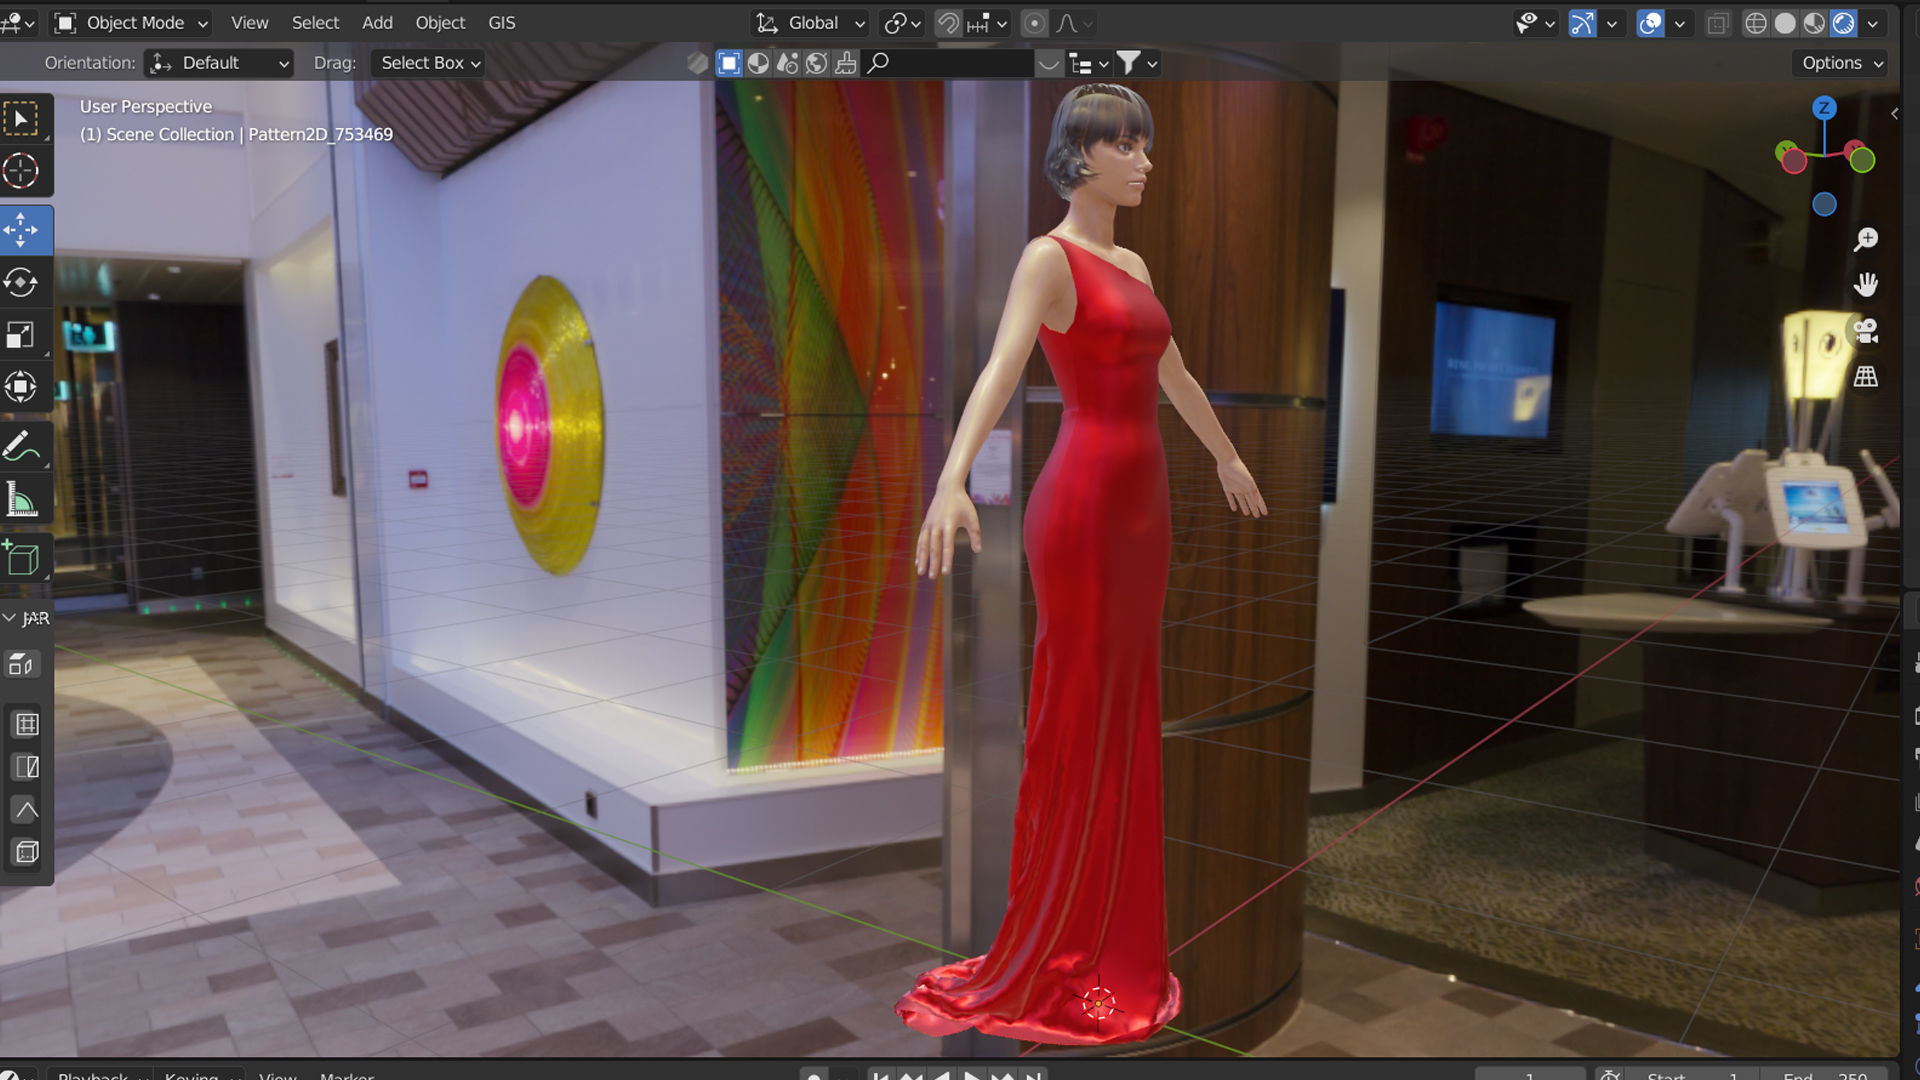Click the blue Z axis gizmo
The height and width of the screenshot is (1080, 1920).
pos(1824,108)
